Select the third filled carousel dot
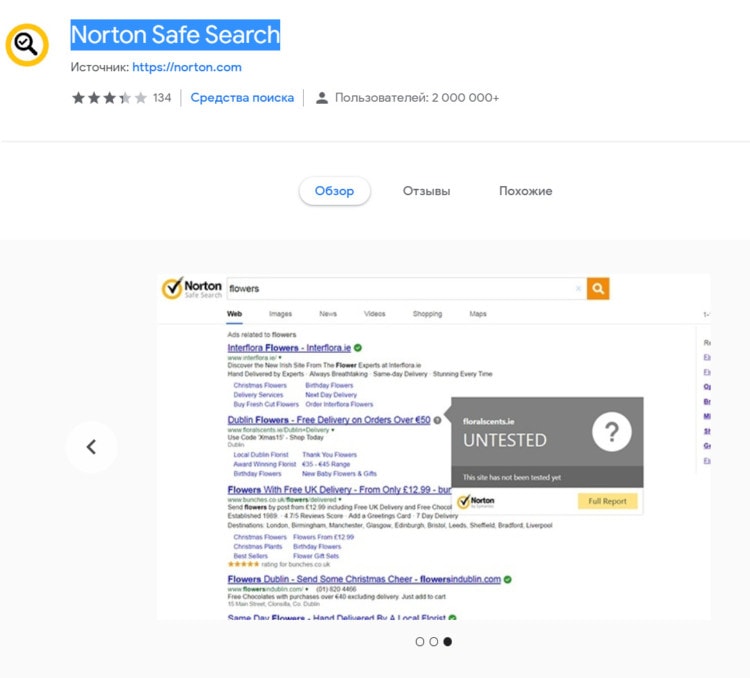The height and width of the screenshot is (678, 750). pyautogui.click(x=448, y=642)
